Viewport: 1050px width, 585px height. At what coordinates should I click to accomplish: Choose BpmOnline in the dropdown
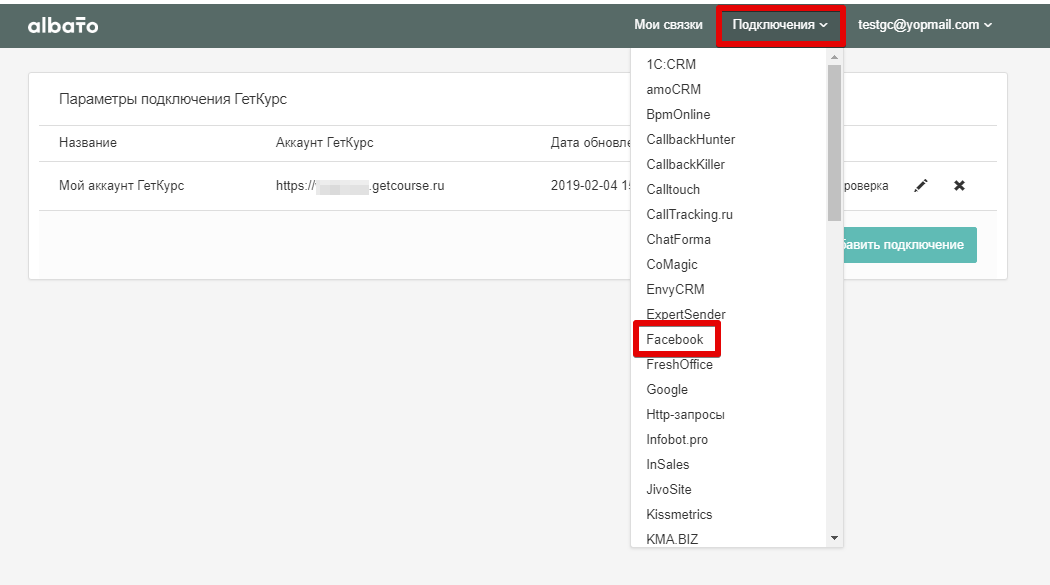click(678, 114)
